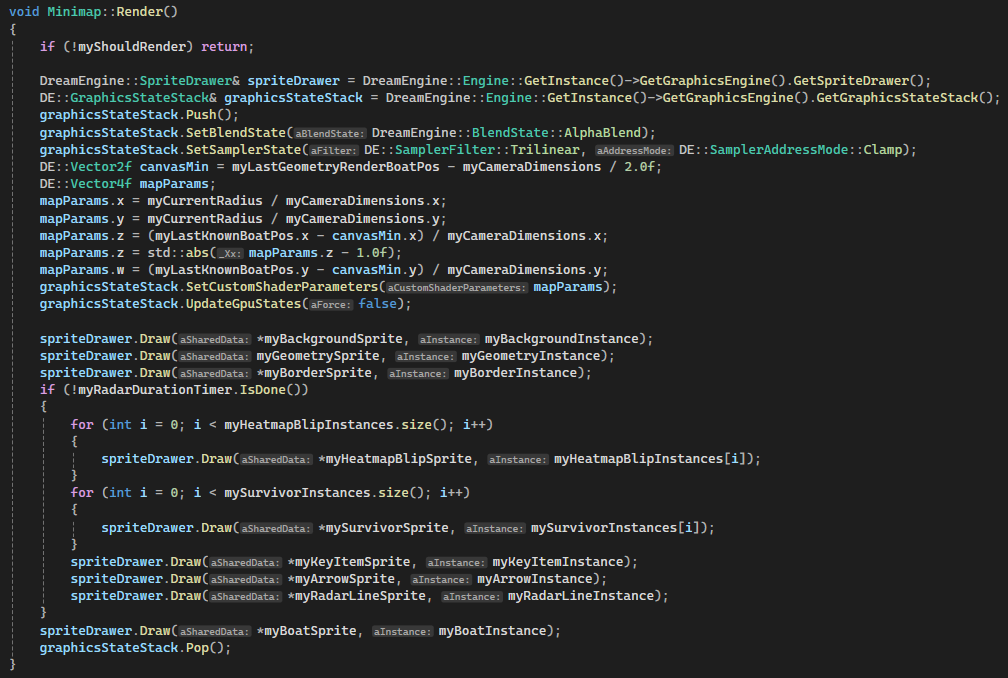Click the 2.0f literal
The width and height of the screenshot is (1008, 678).
coord(640,166)
